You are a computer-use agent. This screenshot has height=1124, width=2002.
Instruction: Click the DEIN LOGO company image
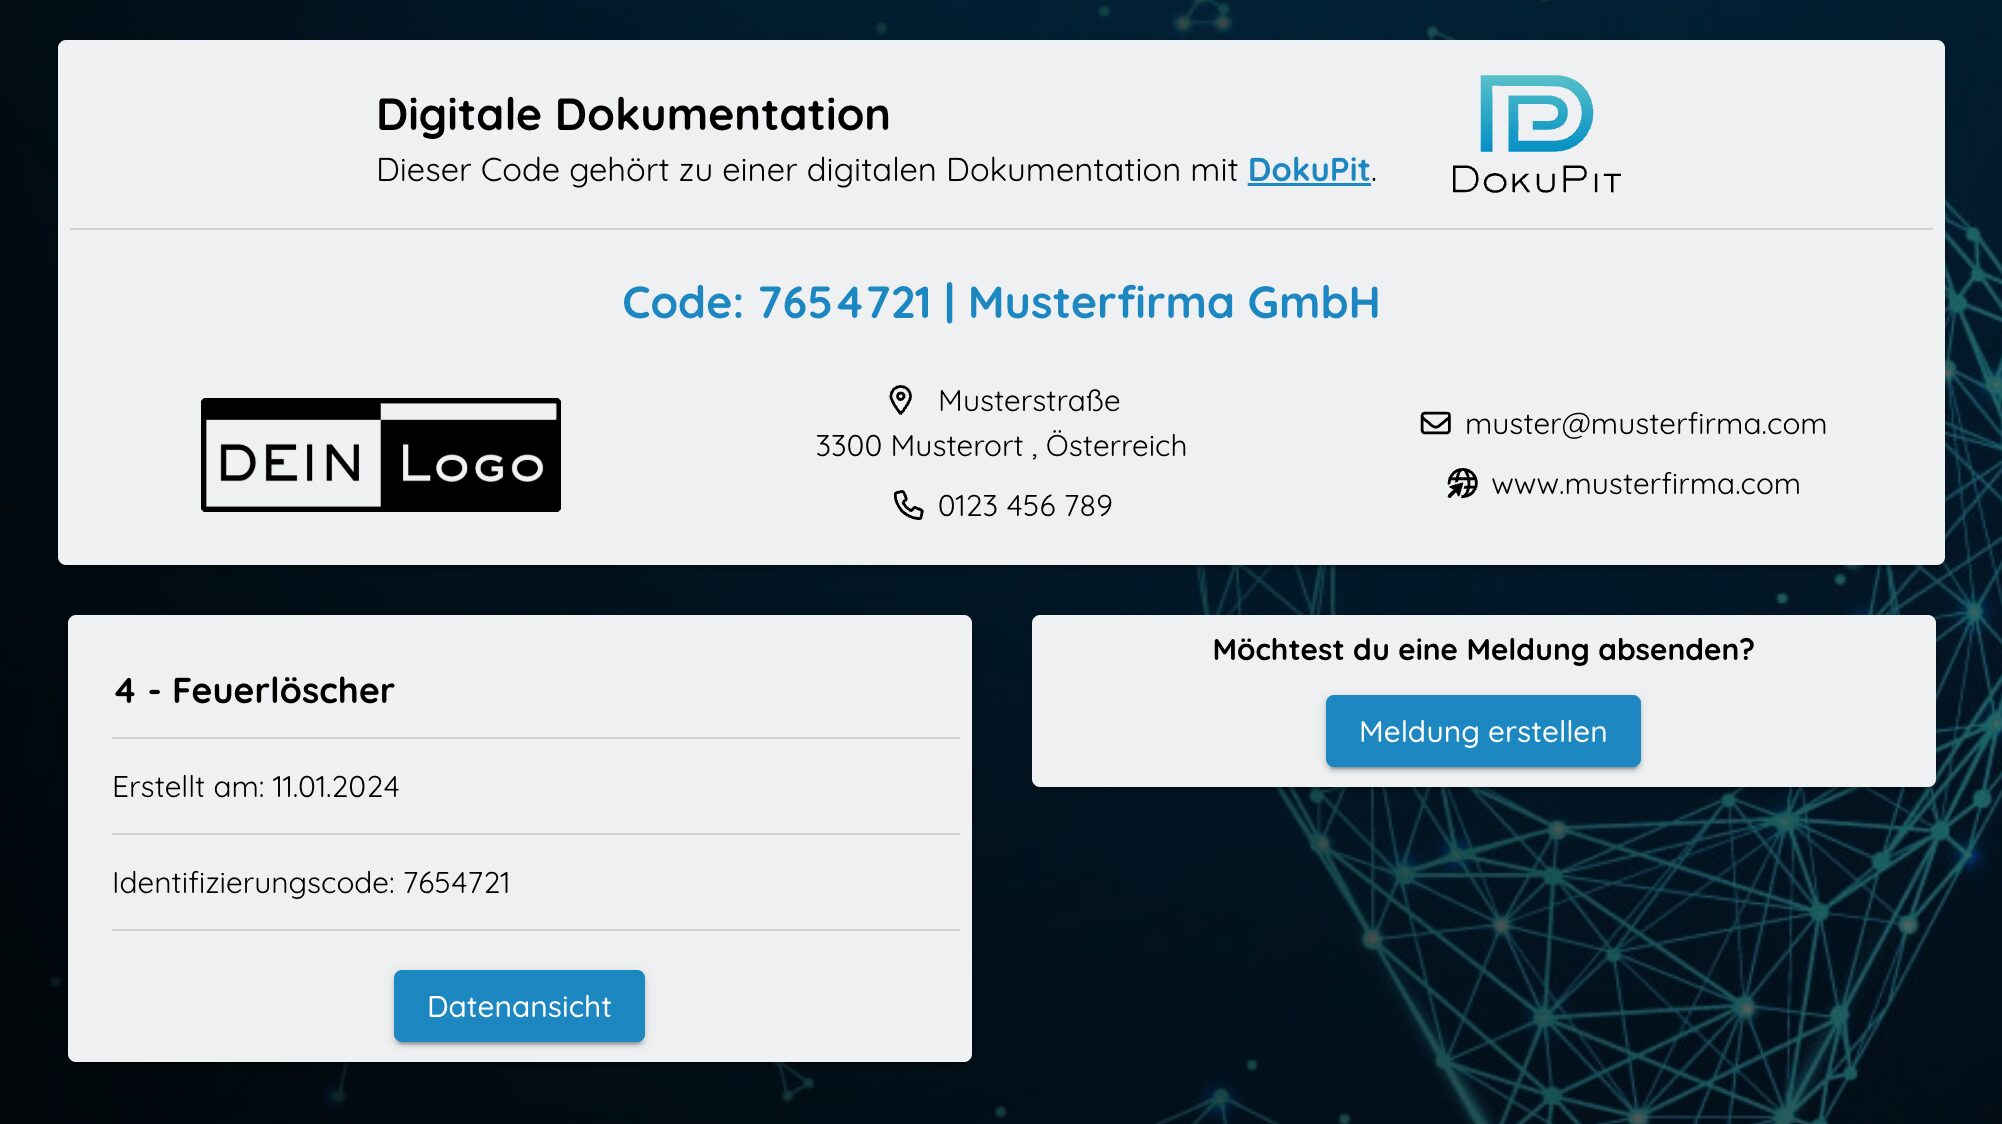(380, 455)
